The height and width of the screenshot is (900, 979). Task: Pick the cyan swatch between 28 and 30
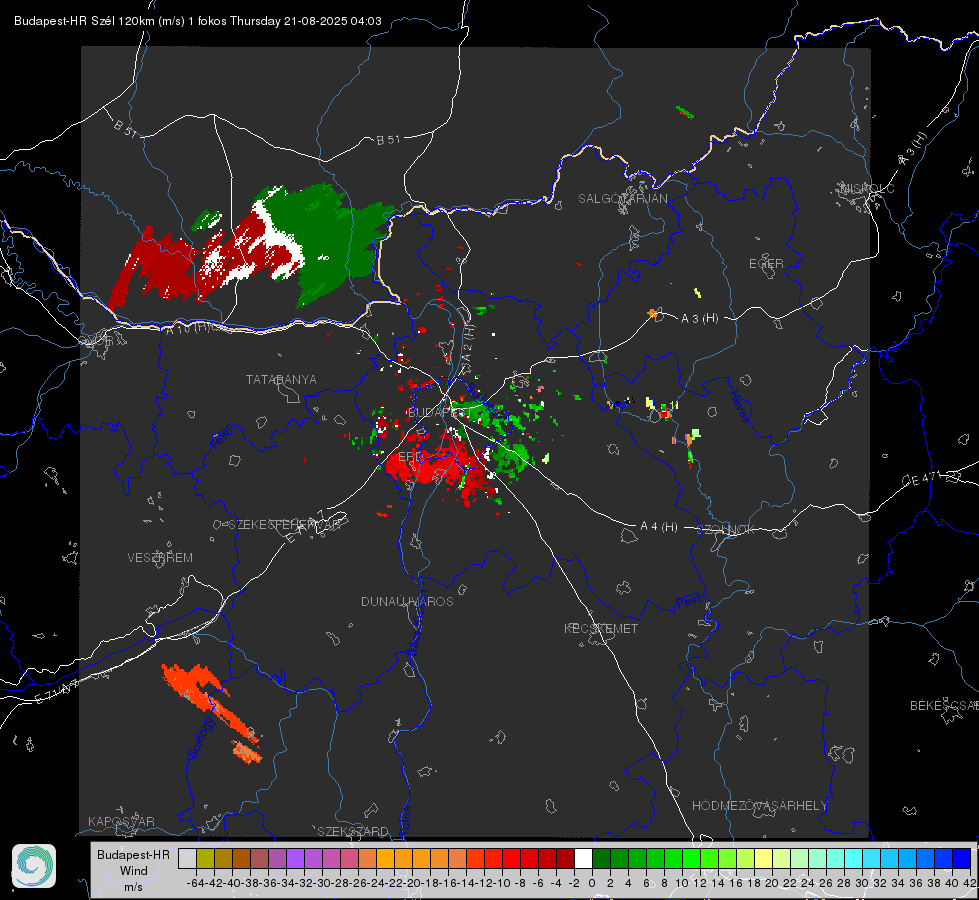tap(853, 859)
